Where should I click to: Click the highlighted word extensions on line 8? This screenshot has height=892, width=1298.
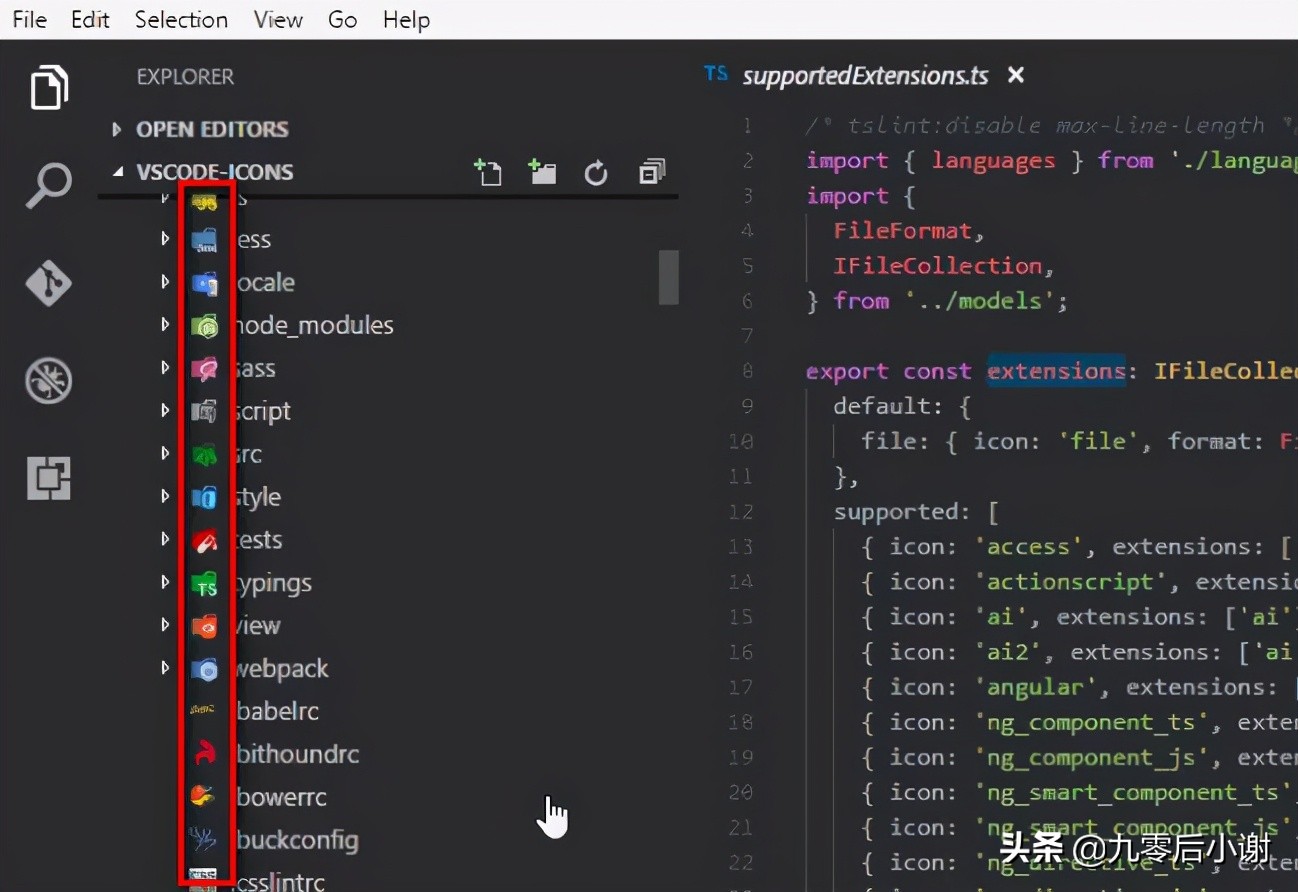click(1056, 371)
